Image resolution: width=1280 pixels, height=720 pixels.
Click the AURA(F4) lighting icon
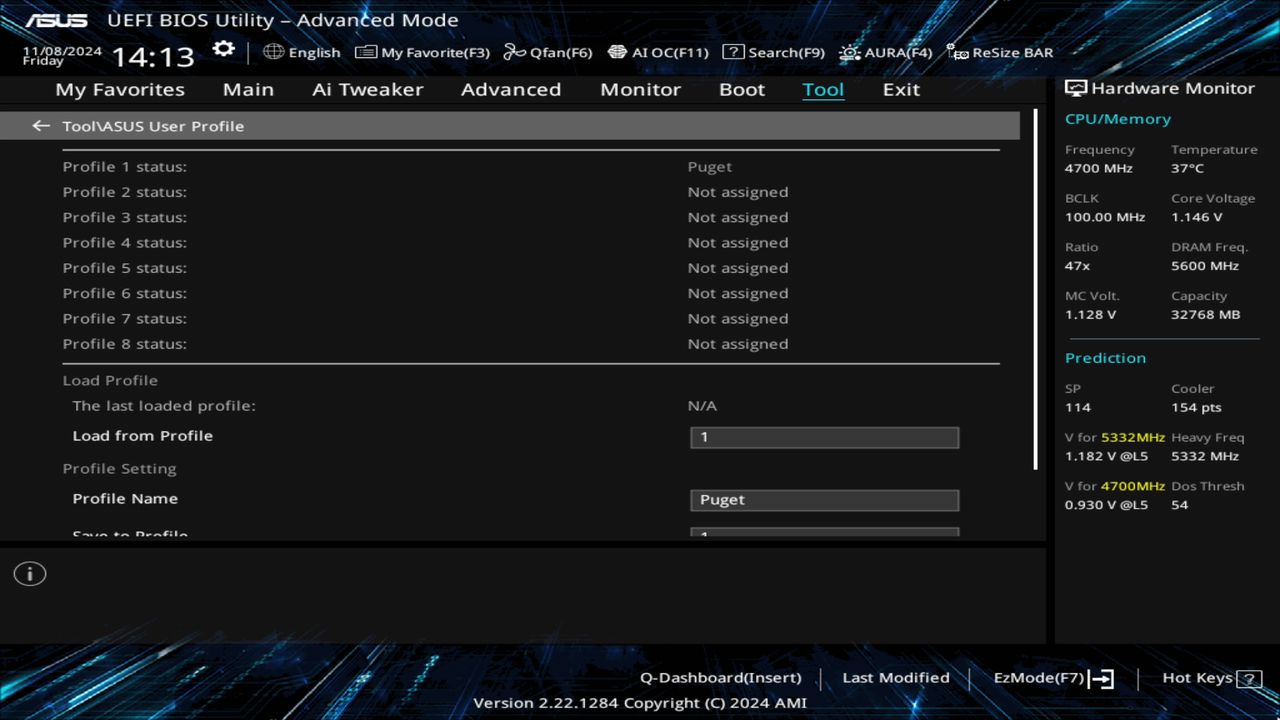point(850,52)
